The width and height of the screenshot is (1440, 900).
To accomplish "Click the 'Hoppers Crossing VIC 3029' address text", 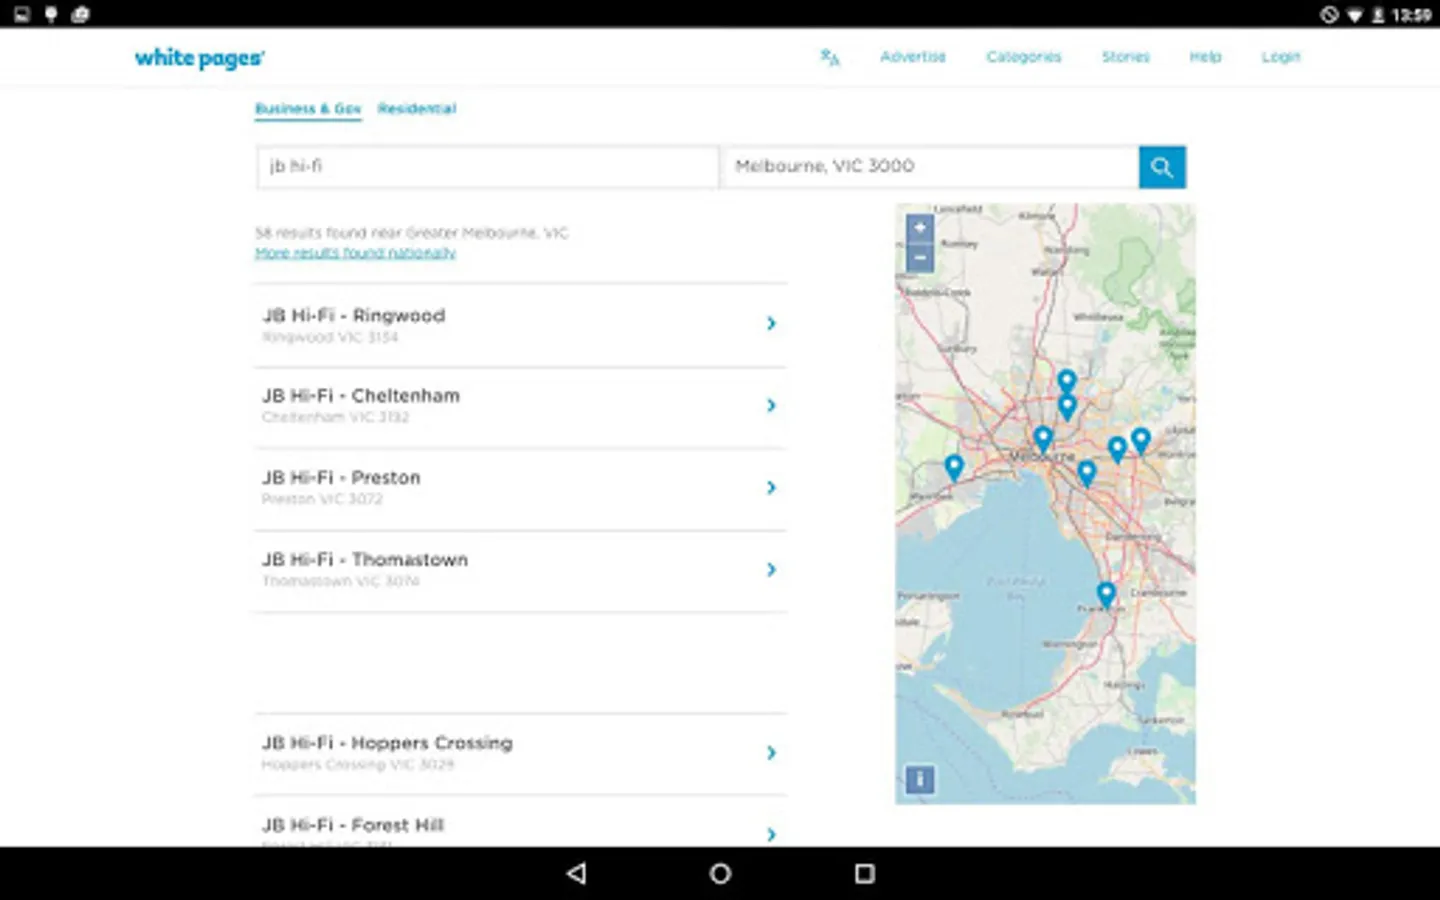I will tap(358, 765).
